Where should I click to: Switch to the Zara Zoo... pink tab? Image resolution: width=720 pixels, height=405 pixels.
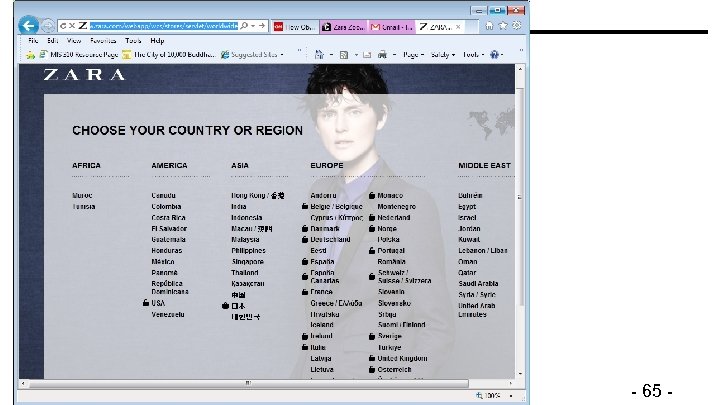344,27
